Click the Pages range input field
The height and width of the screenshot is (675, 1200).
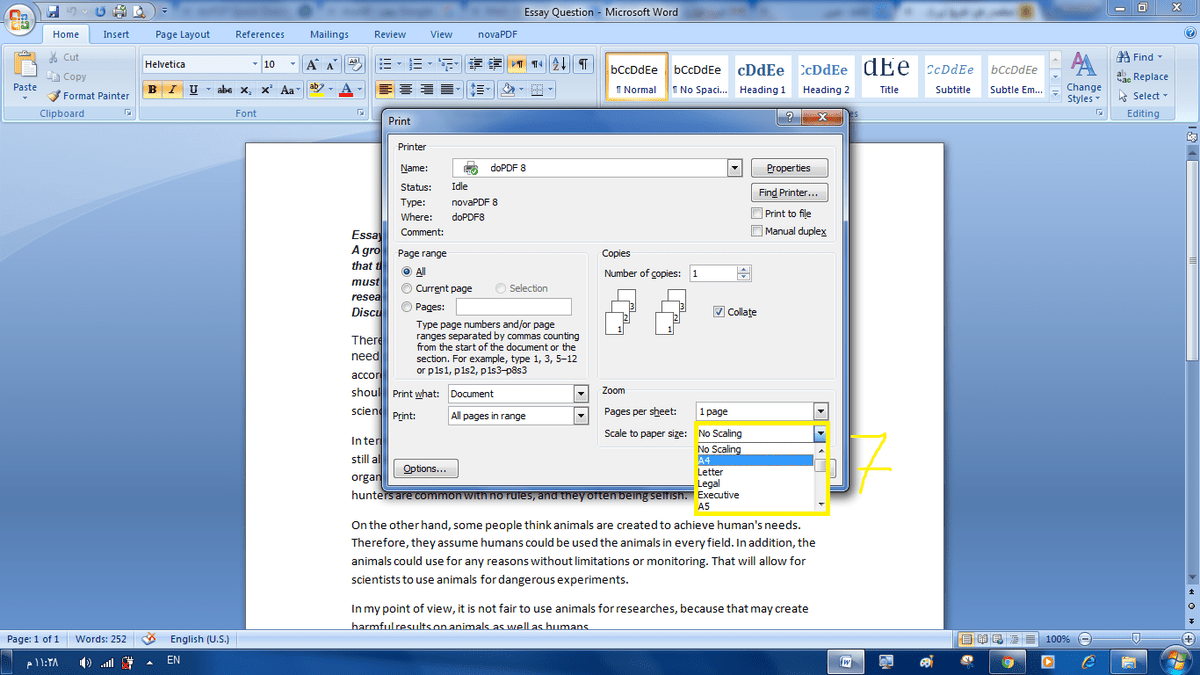click(x=513, y=307)
